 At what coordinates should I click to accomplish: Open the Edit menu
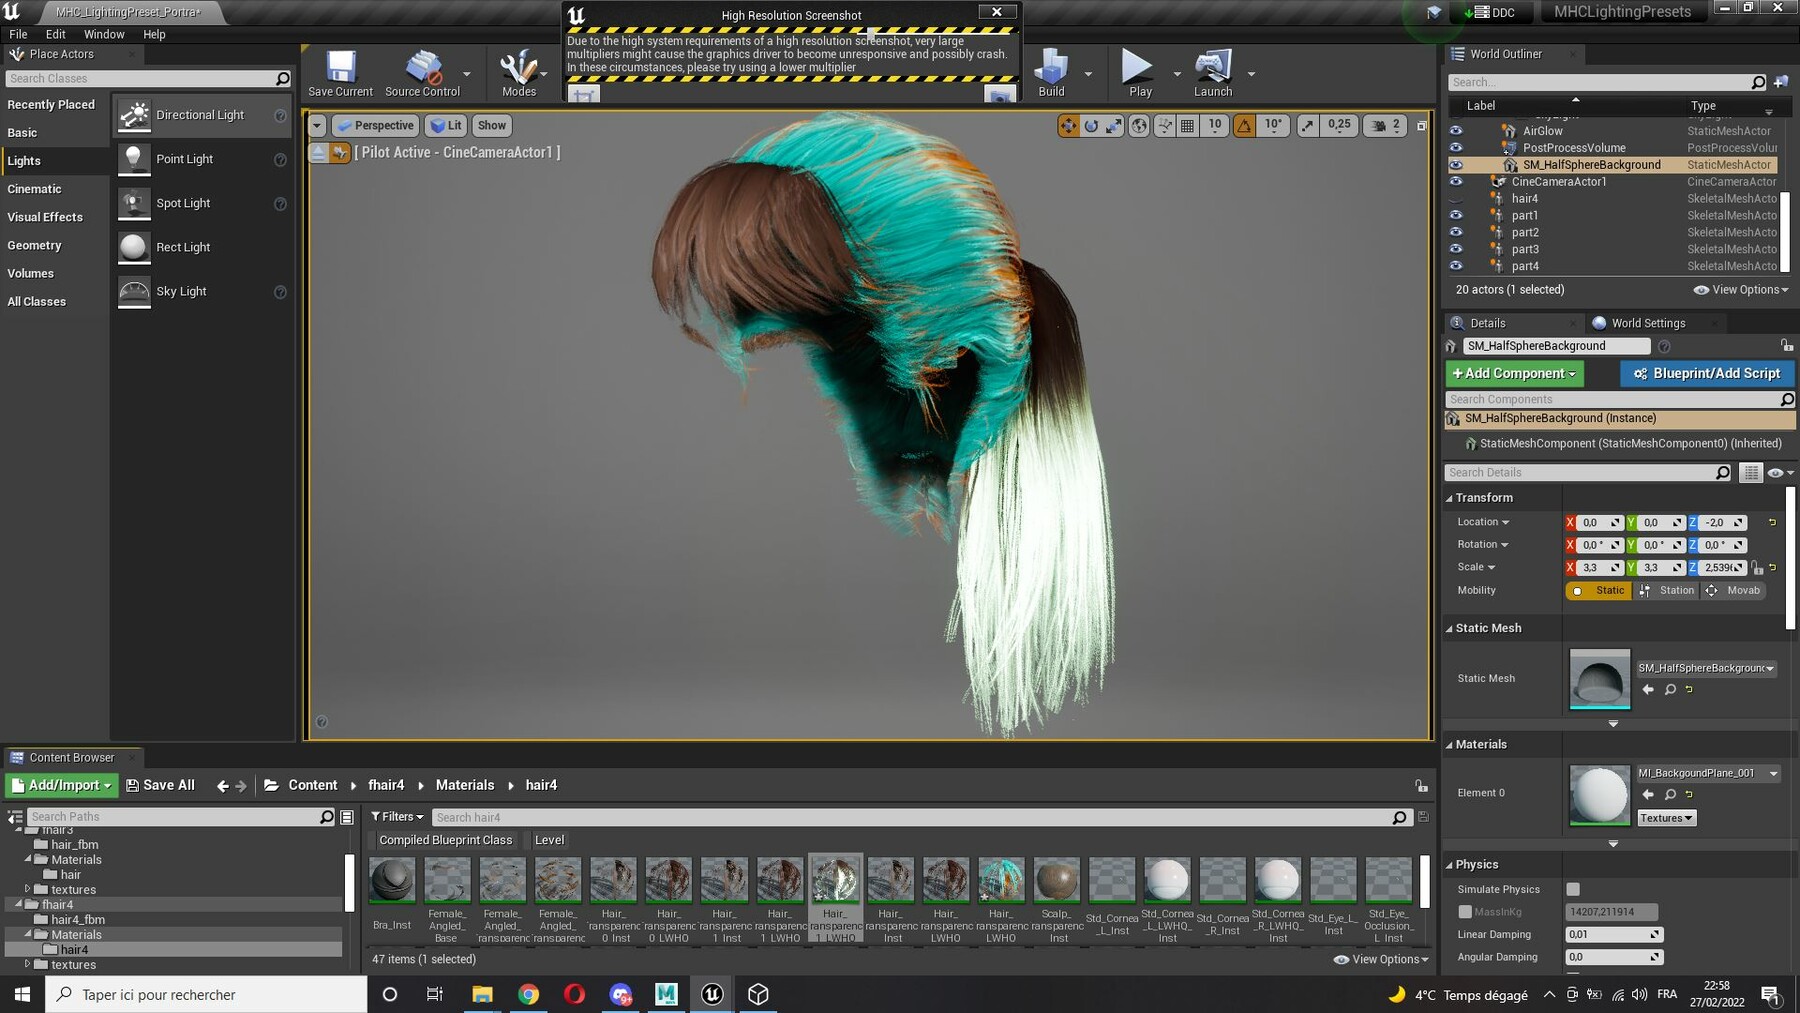pos(56,34)
